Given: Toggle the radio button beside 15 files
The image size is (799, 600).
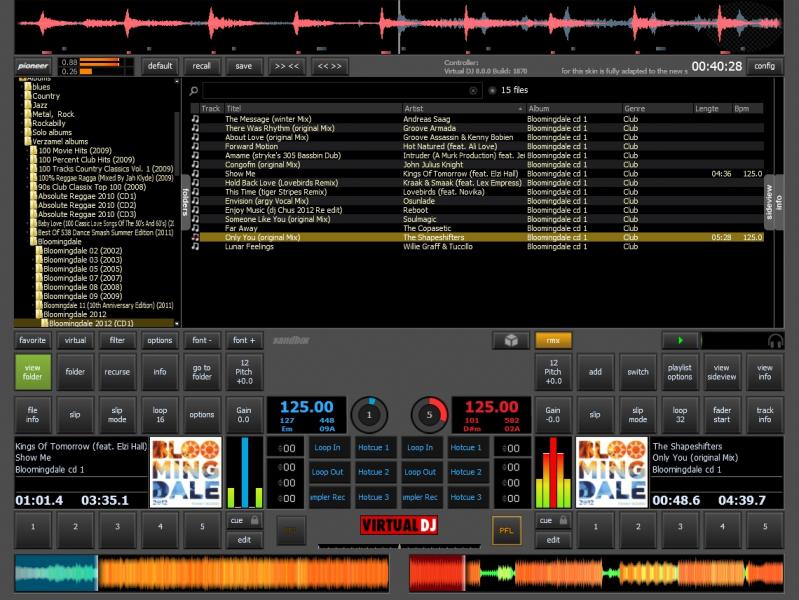Looking at the screenshot, I should [492, 91].
